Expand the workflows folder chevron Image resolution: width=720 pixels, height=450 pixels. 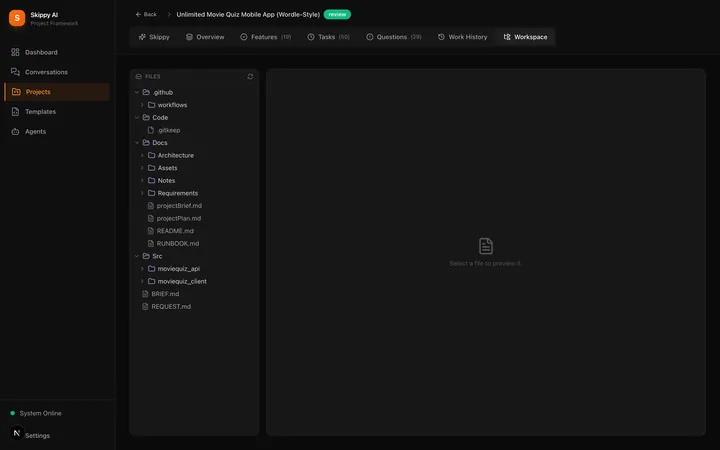[142, 105]
